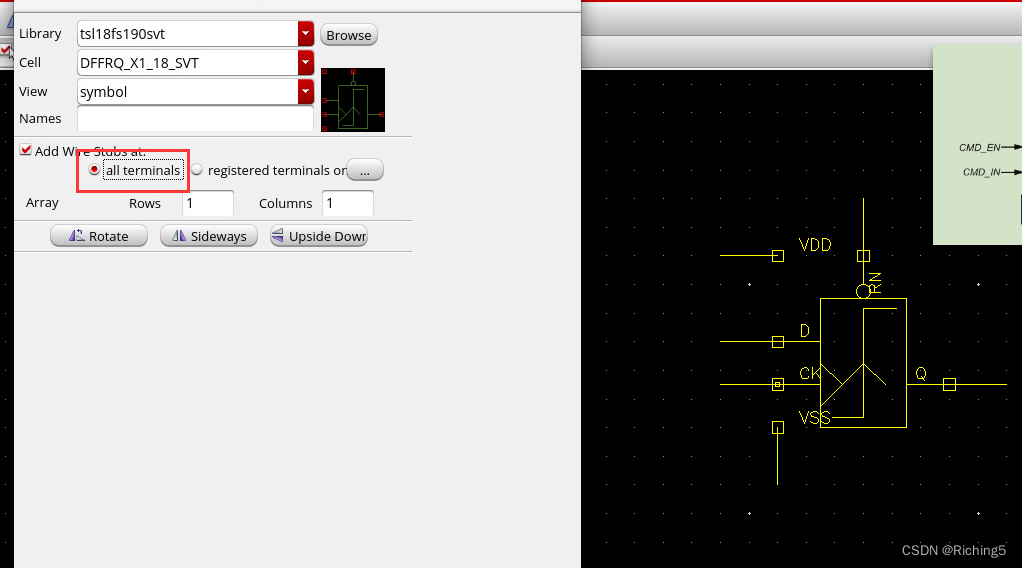Screen dimensions: 1022x568
Task: Click the Browse button
Action: coord(349,35)
